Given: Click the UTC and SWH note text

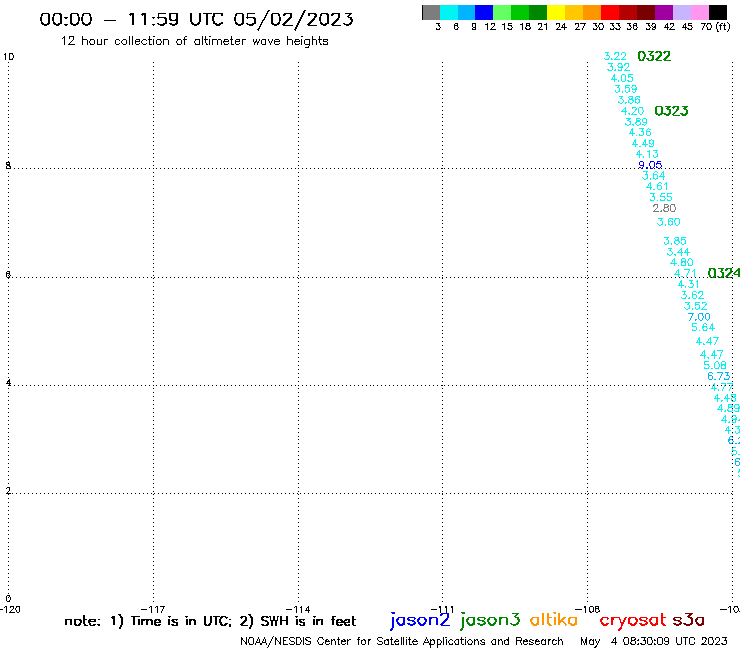Looking at the screenshot, I should pyautogui.click(x=210, y=621).
